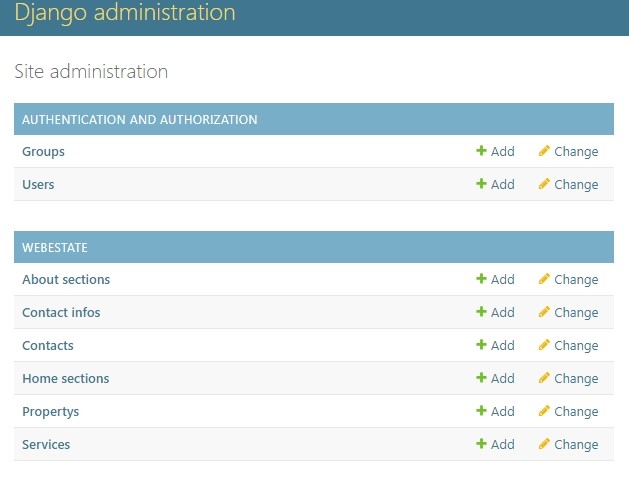Select the Change text for Services
This screenshot has width=629, height=499.
pyautogui.click(x=576, y=444)
